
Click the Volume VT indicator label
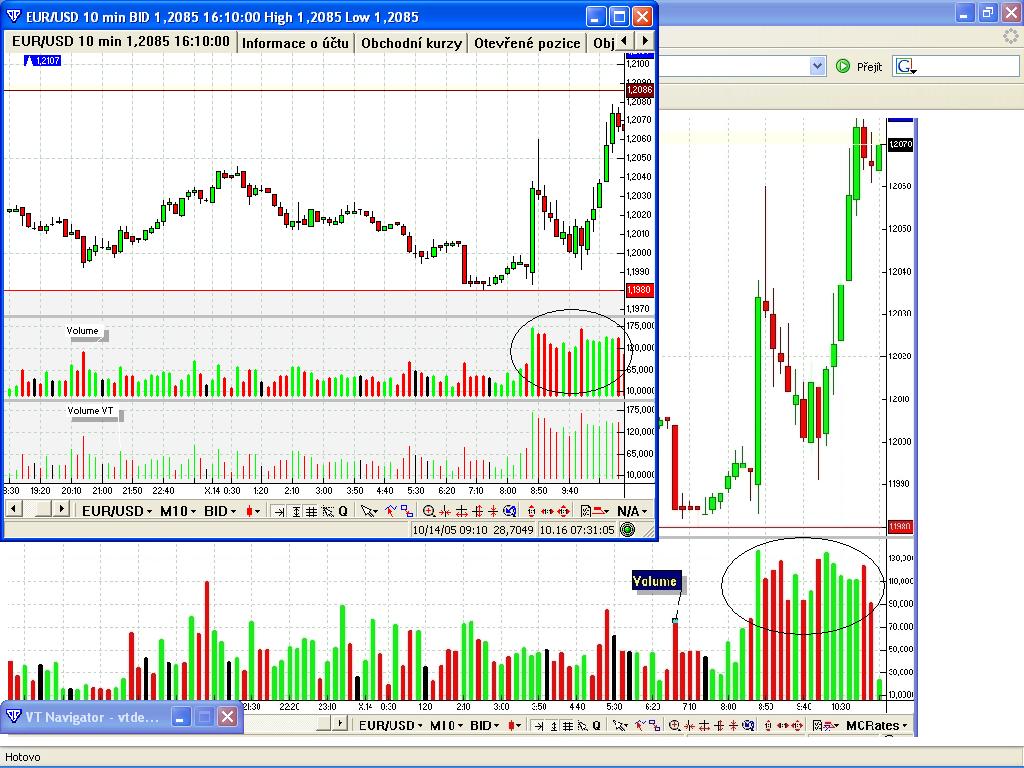tap(91, 411)
